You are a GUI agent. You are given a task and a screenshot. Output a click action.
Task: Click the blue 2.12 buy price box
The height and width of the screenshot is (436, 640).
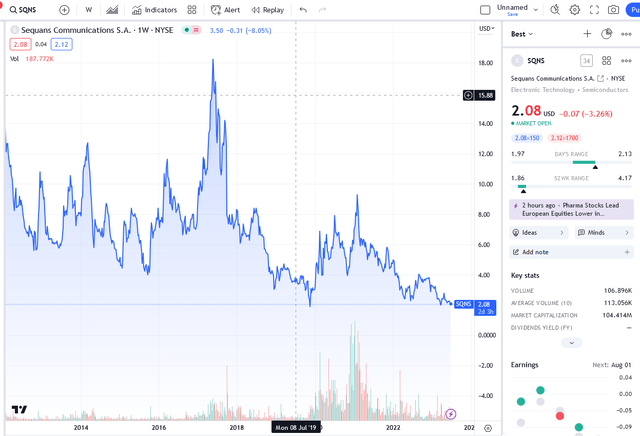pyautogui.click(x=62, y=44)
